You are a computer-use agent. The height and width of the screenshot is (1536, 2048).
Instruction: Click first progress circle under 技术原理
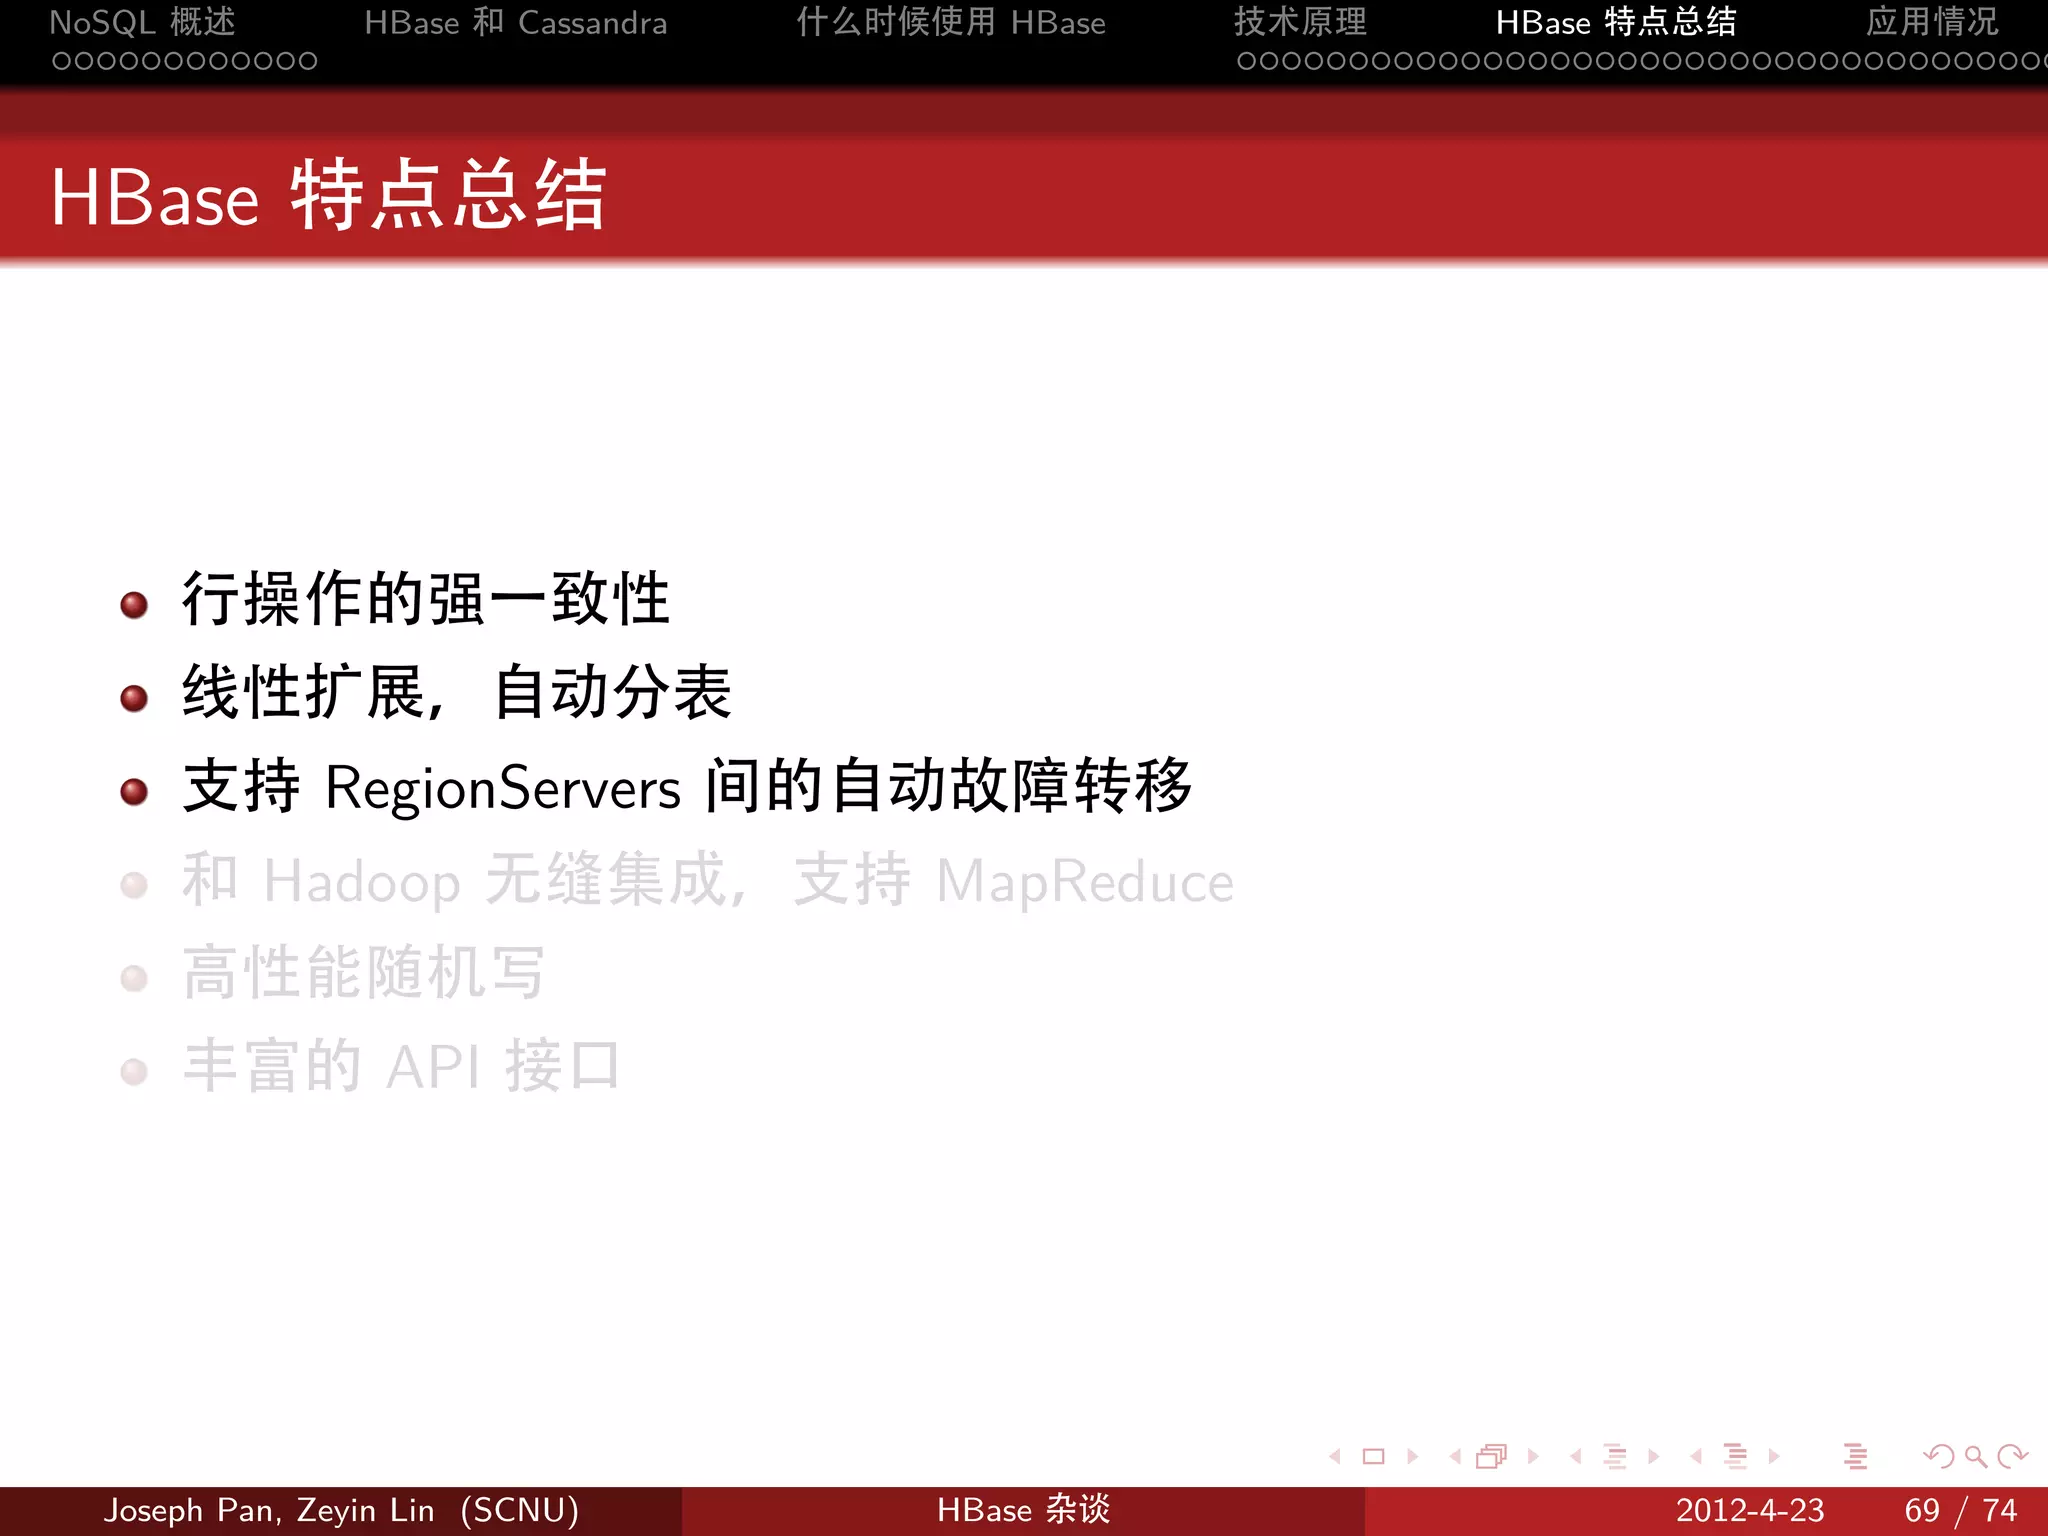[x=1247, y=61]
